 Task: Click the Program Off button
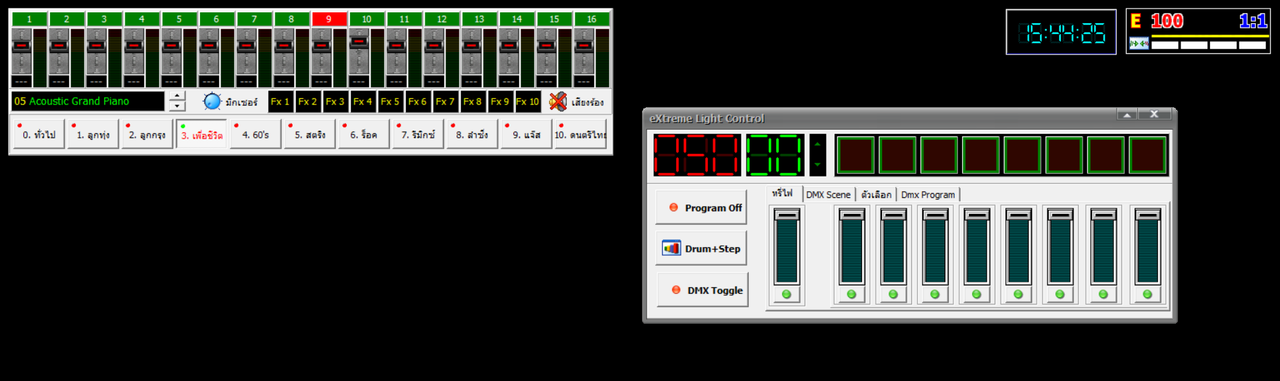coord(701,208)
